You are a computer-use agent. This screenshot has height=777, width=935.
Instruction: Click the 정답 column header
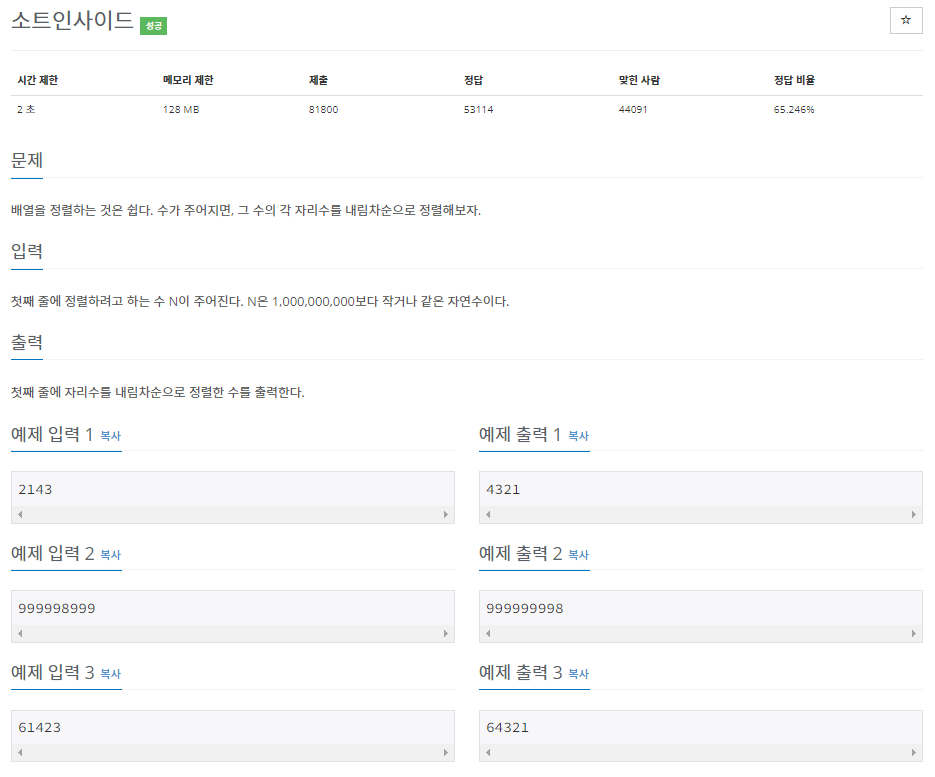point(473,80)
